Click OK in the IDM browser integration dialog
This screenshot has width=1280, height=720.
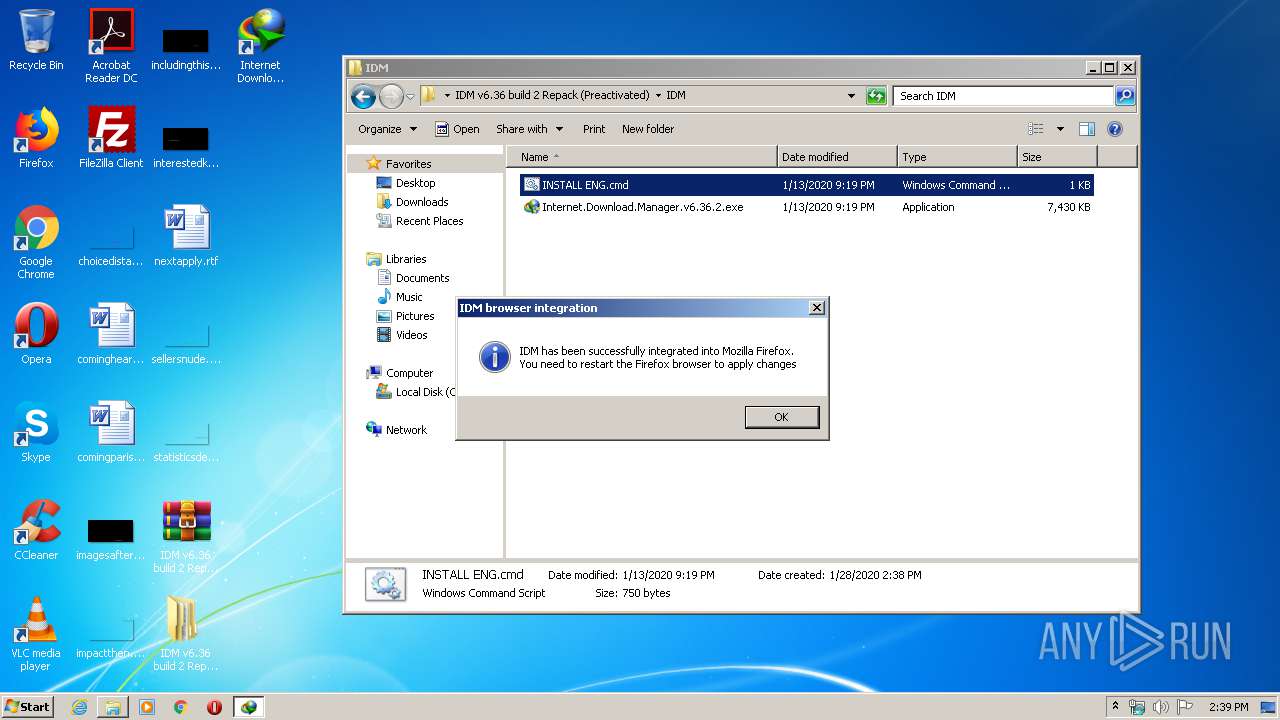(x=781, y=417)
